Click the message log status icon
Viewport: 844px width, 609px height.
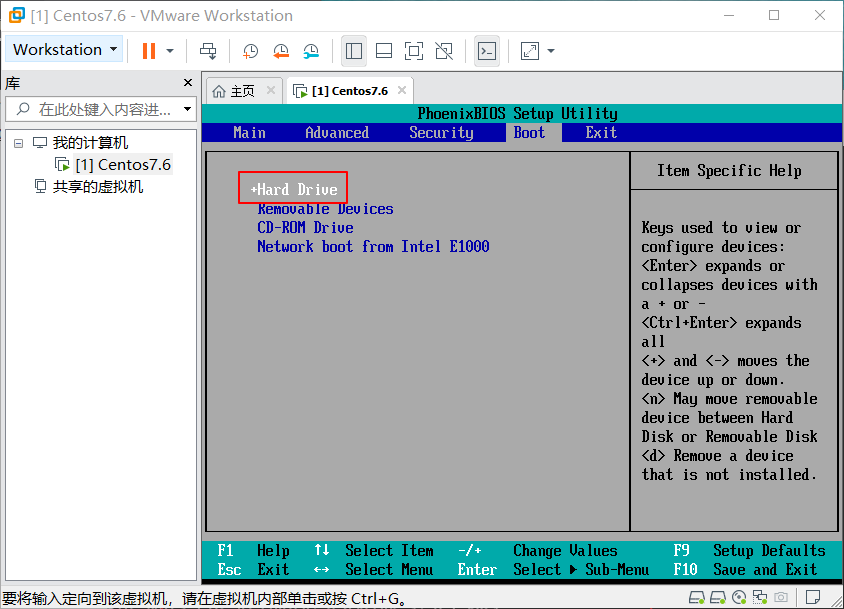(x=813, y=597)
